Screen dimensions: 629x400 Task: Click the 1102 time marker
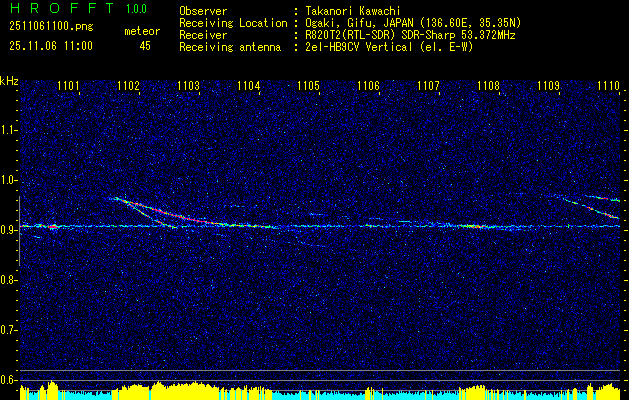click(x=128, y=85)
